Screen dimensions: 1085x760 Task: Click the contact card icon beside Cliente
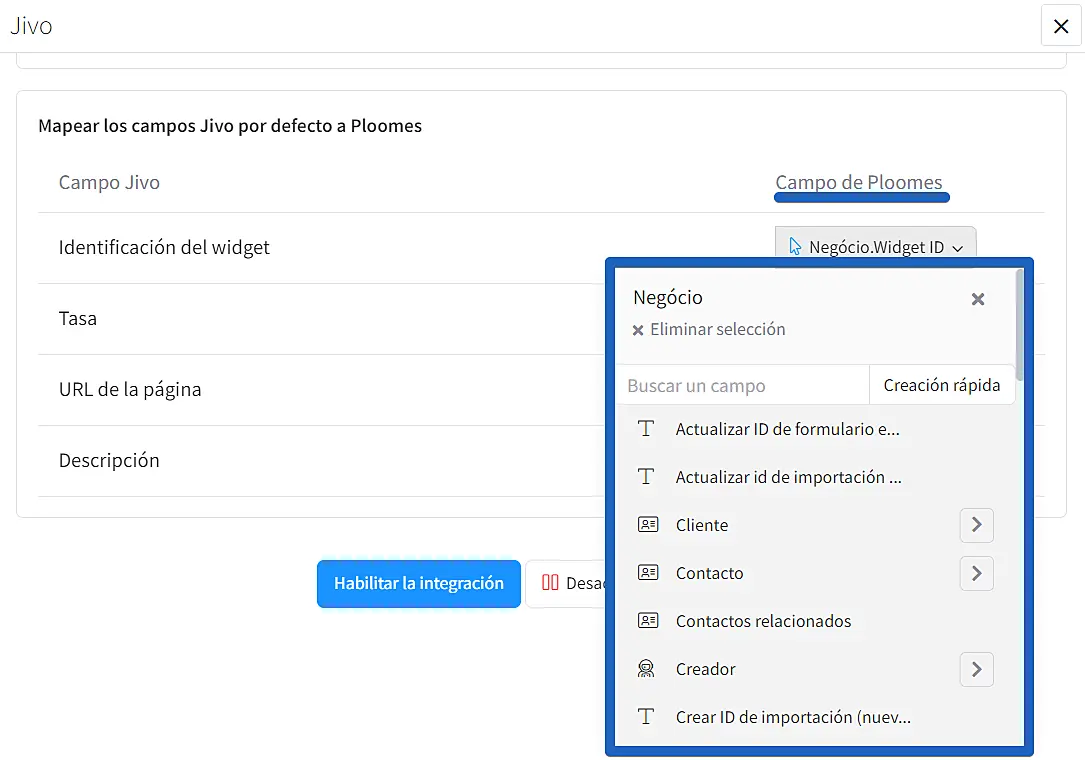647,525
